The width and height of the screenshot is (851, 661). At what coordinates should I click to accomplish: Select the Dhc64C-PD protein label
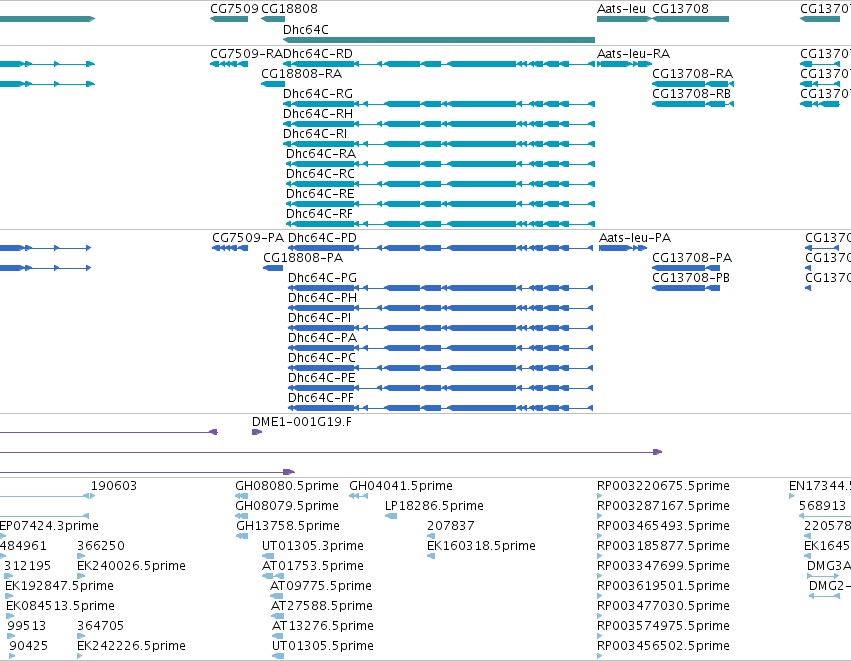tap(322, 238)
